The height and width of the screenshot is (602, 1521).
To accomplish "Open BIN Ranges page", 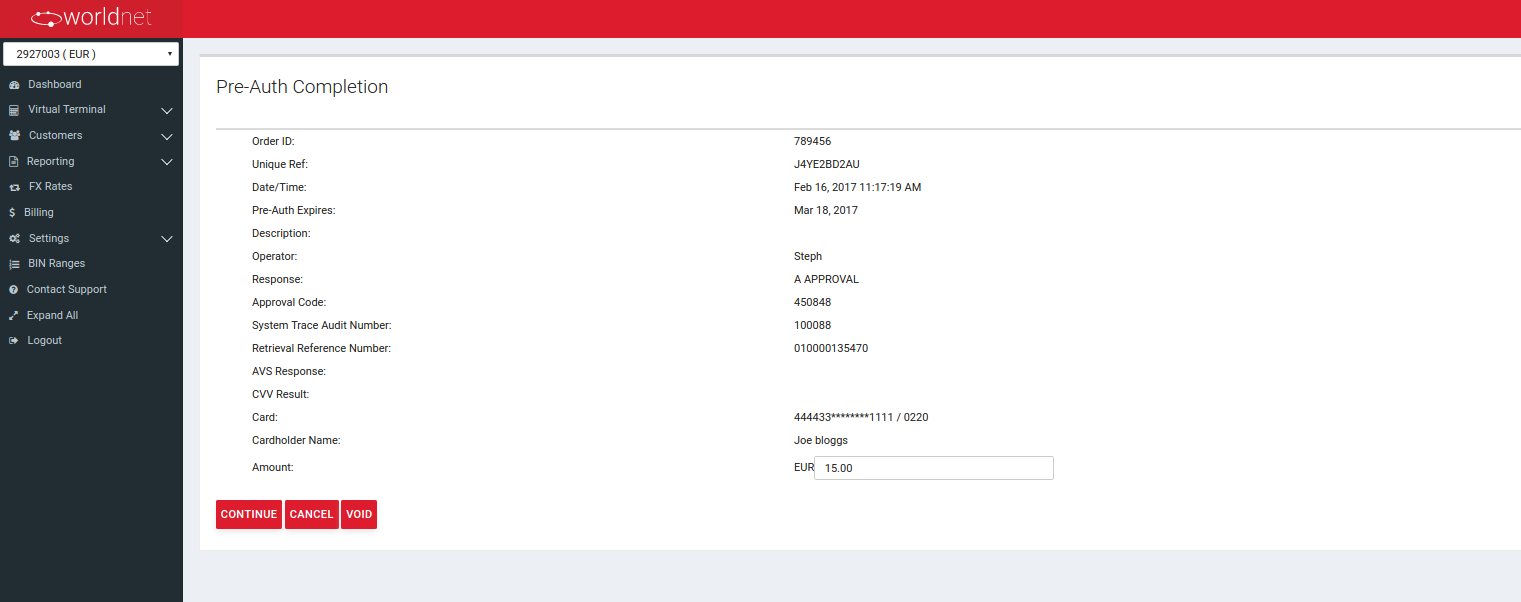I will [57, 264].
